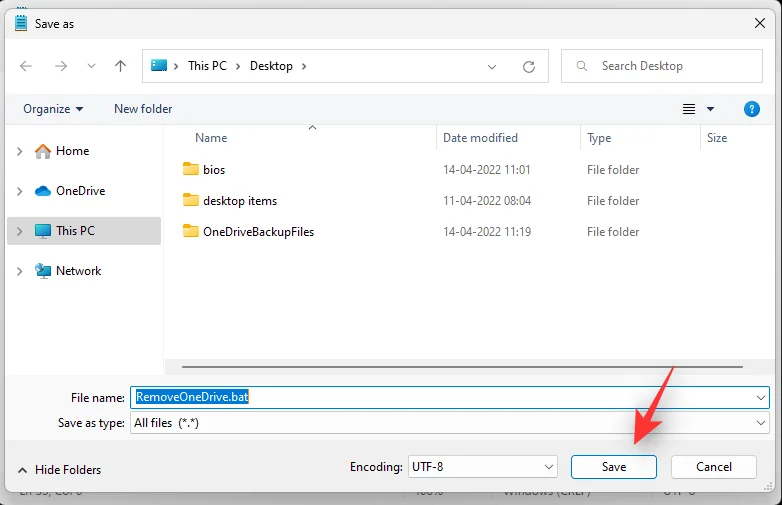The height and width of the screenshot is (505, 782).
Task: Expand chevron after Desktop in address path
Action: click(x=304, y=66)
